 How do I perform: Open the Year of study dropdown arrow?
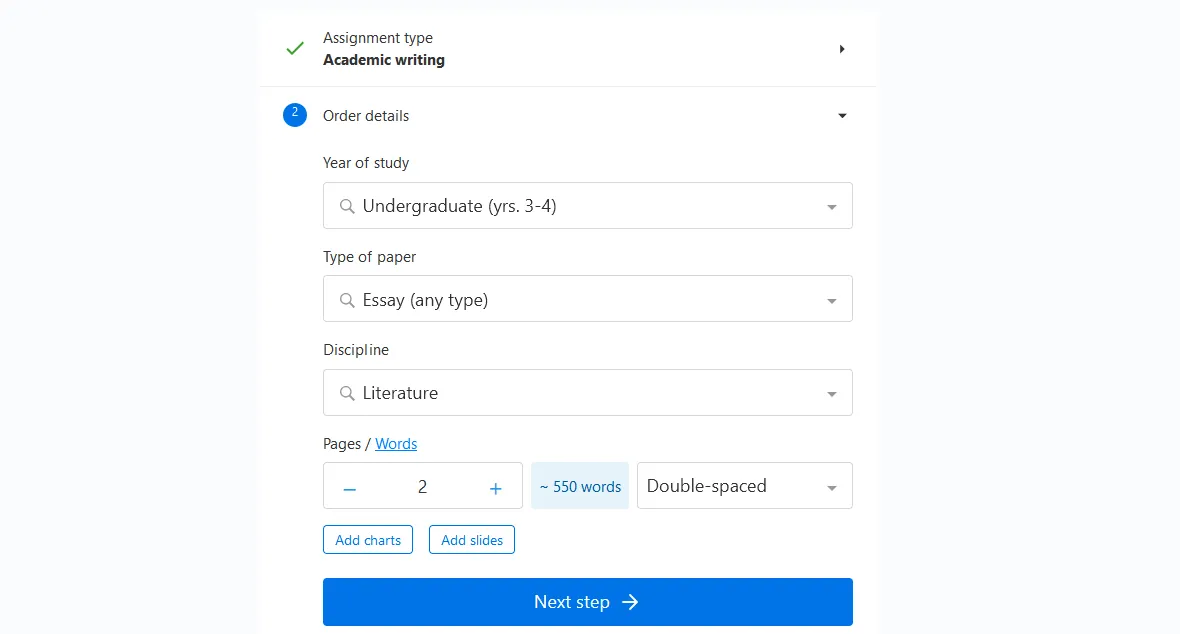(x=832, y=207)
